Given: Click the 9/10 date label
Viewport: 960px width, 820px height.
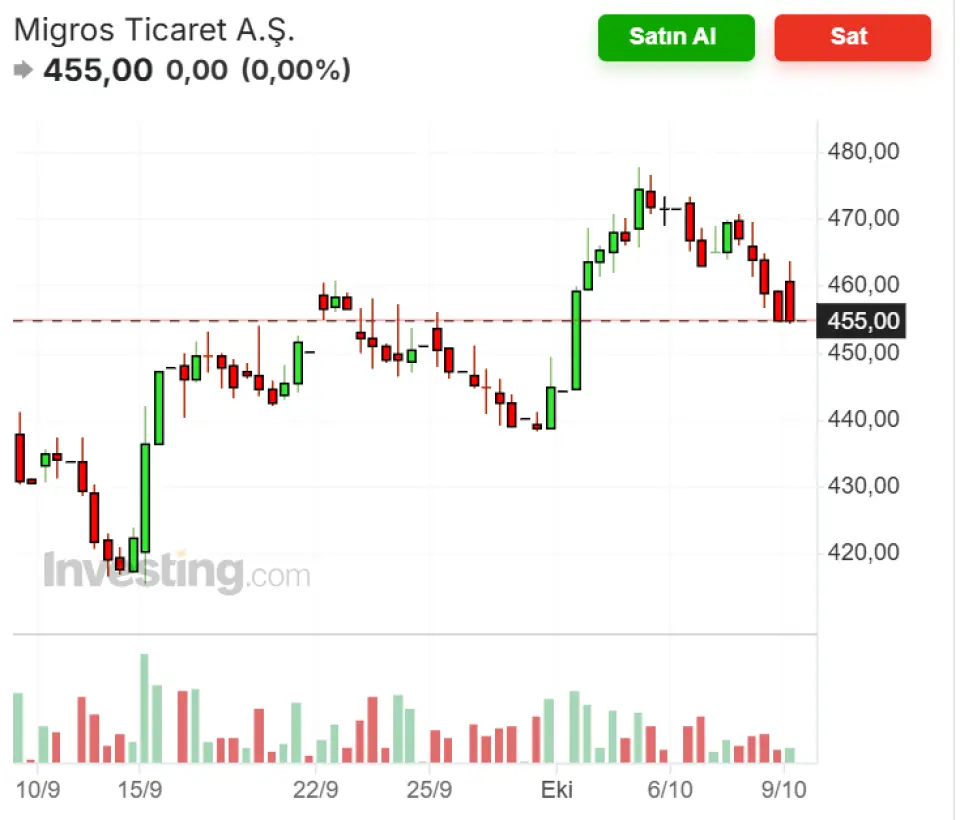Looking at the screenshot, I should (784, 790).
